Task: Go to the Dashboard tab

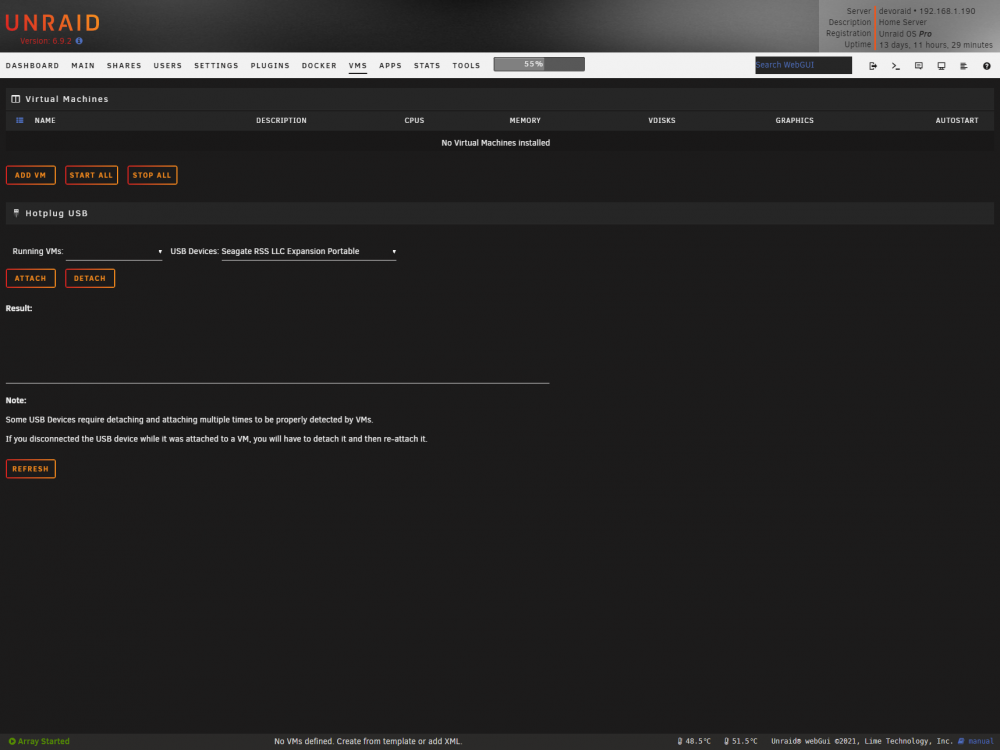Action: [x=33, y=66]
